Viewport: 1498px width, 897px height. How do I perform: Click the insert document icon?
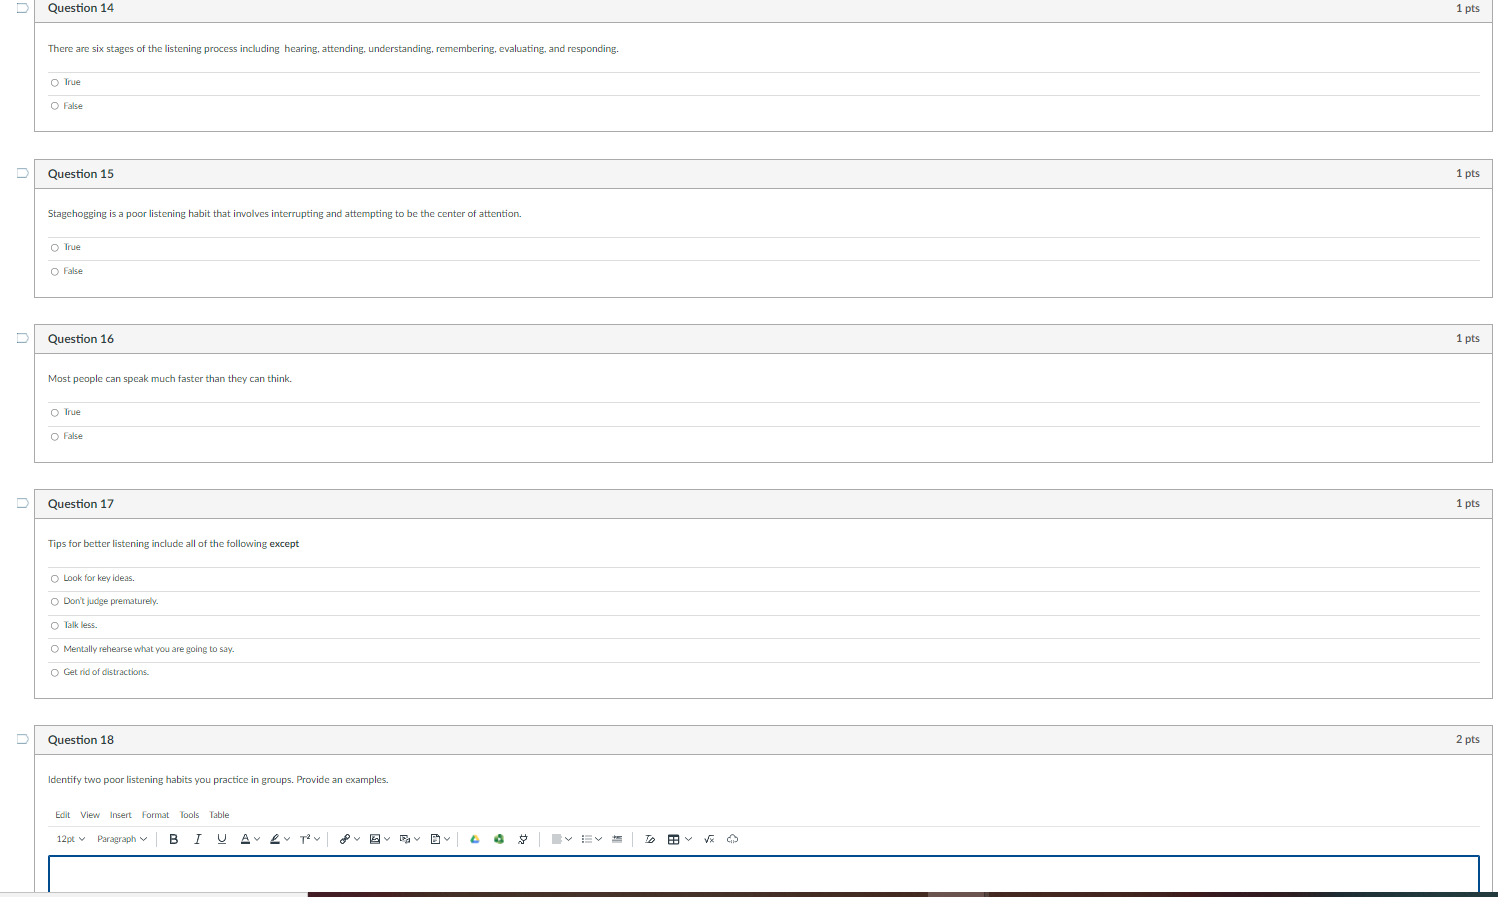click(435, 839)
